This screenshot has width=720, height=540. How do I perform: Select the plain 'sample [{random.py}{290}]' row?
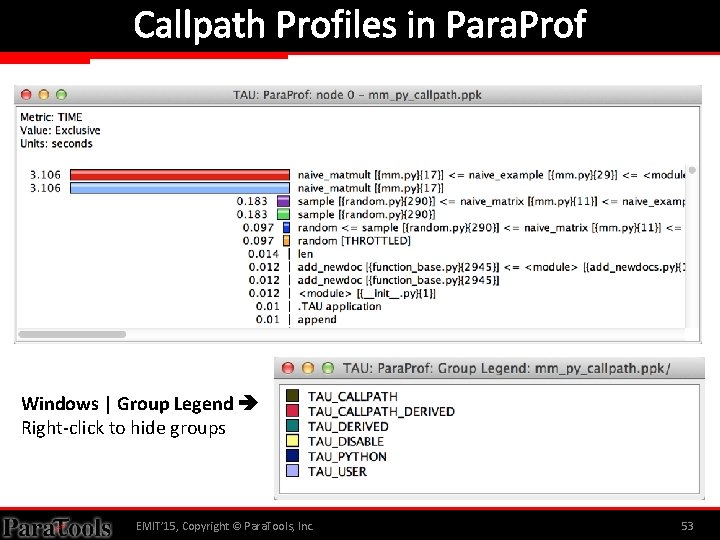point(366,214)
